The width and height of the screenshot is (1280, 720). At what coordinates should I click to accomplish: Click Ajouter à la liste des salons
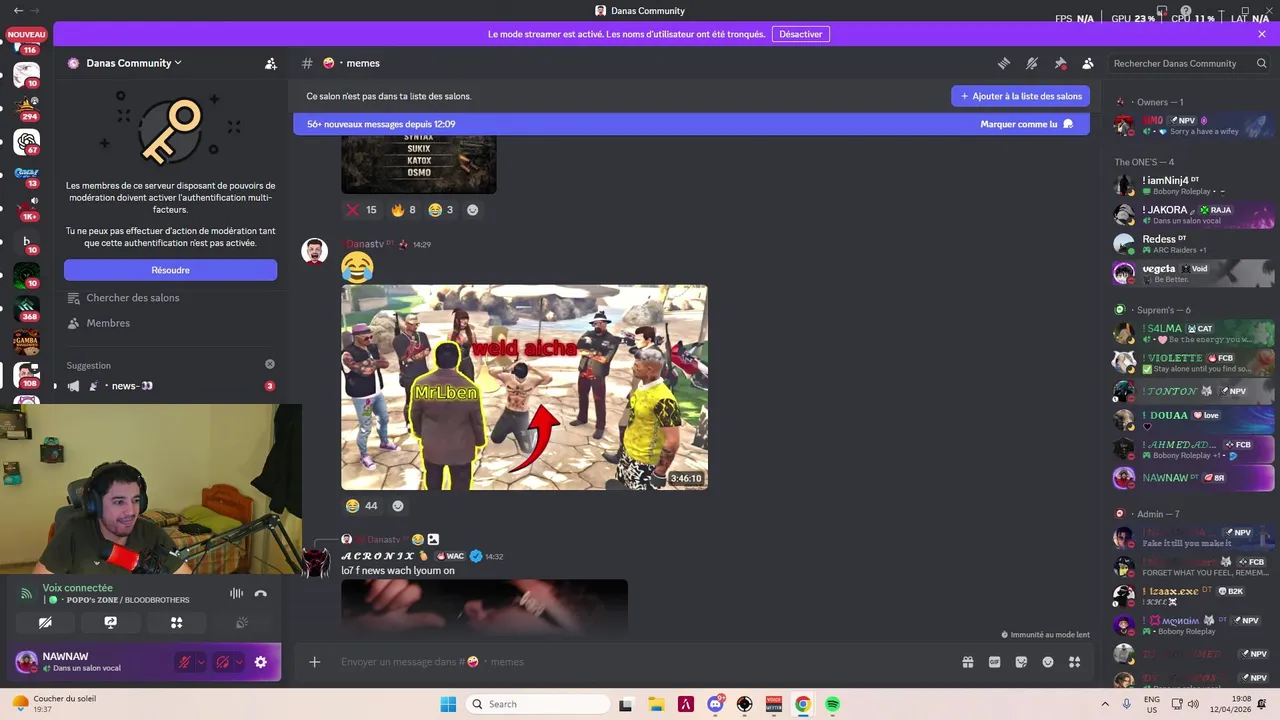tap(1021, 96)
